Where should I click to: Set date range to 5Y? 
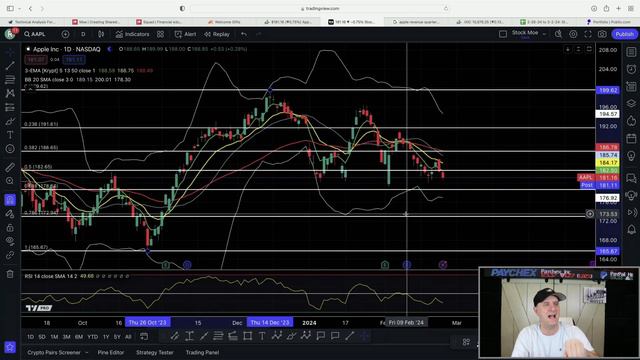point(117,337)
